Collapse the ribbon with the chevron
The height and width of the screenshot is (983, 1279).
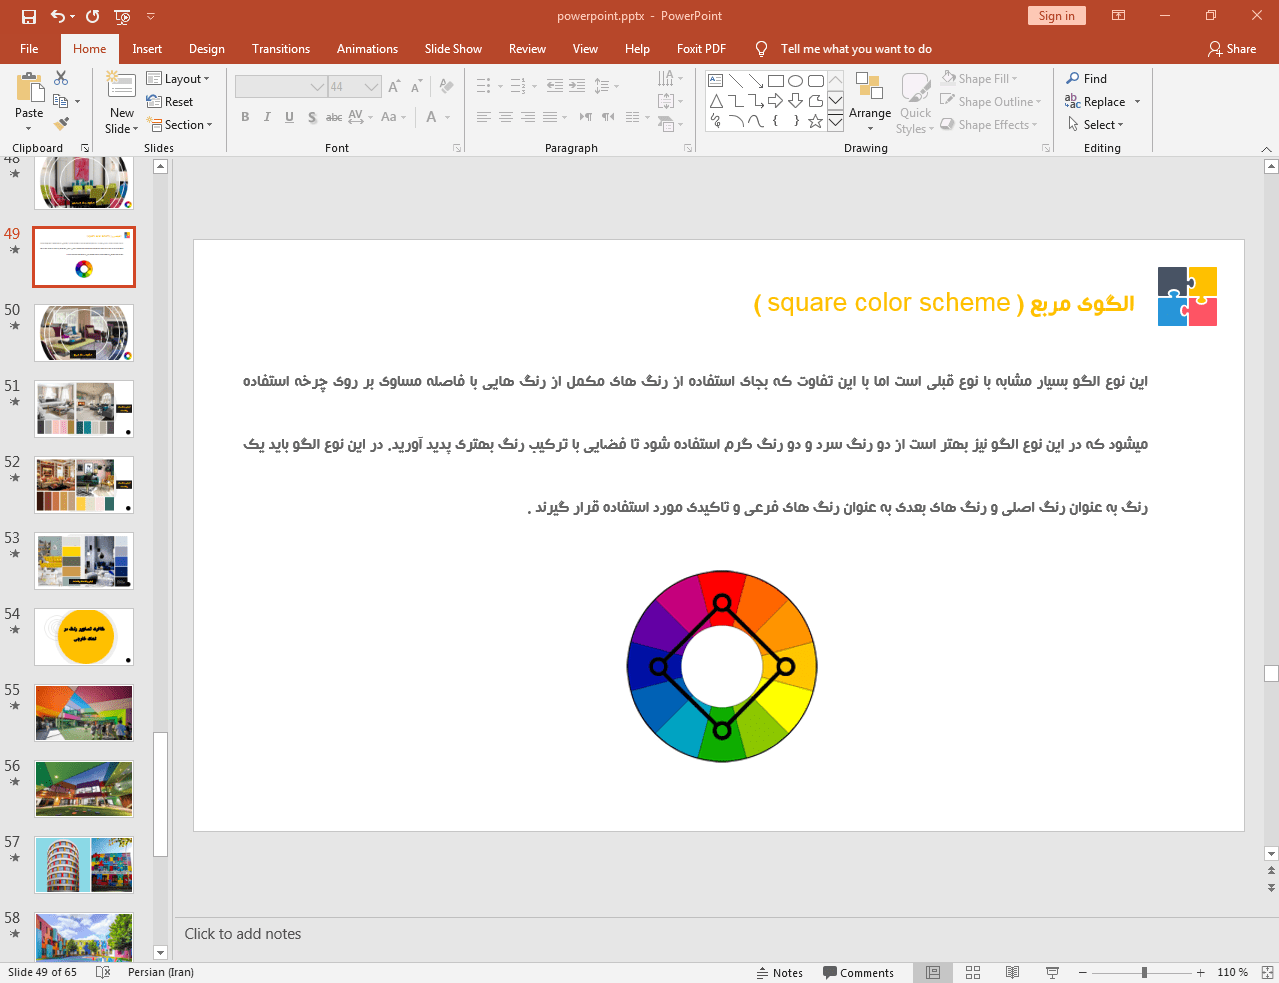[1266, 149]
